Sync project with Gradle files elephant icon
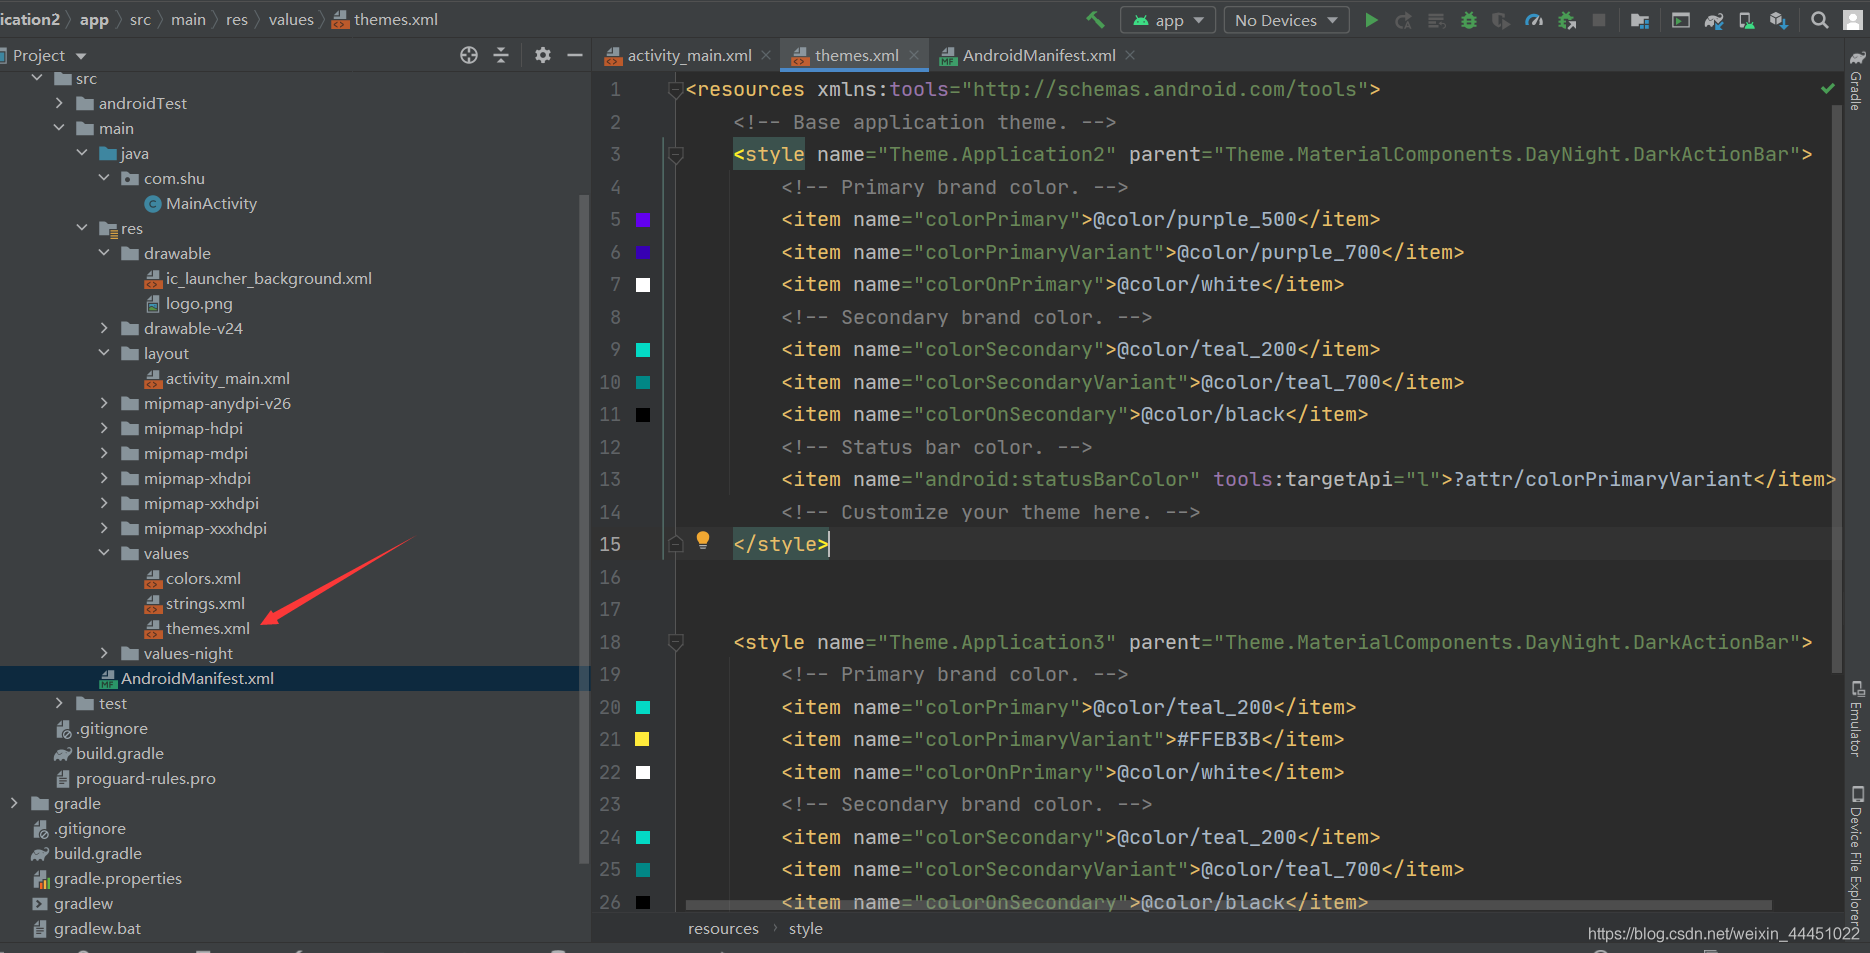 (1714, 20)
